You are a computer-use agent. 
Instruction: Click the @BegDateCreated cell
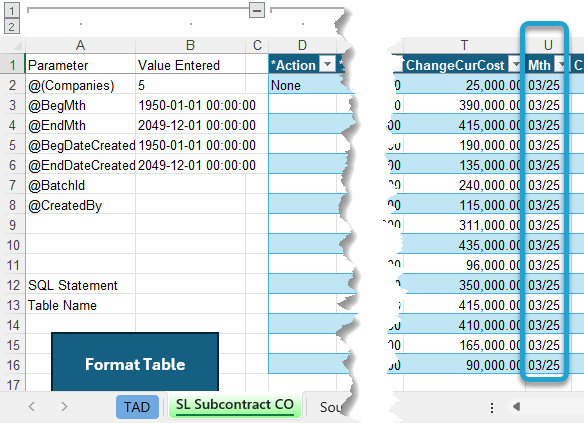pyautogui.click(x=80, y=145)
